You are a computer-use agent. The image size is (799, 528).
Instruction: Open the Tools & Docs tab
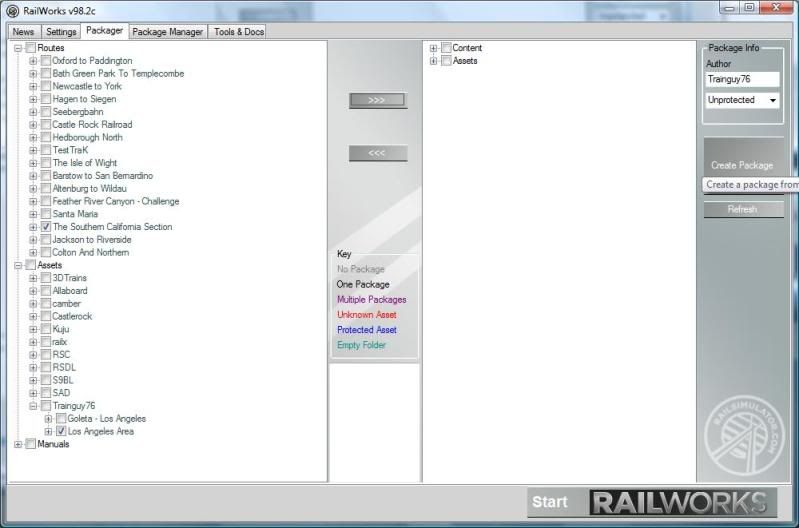pyautogui.click(x=239, y=32)
